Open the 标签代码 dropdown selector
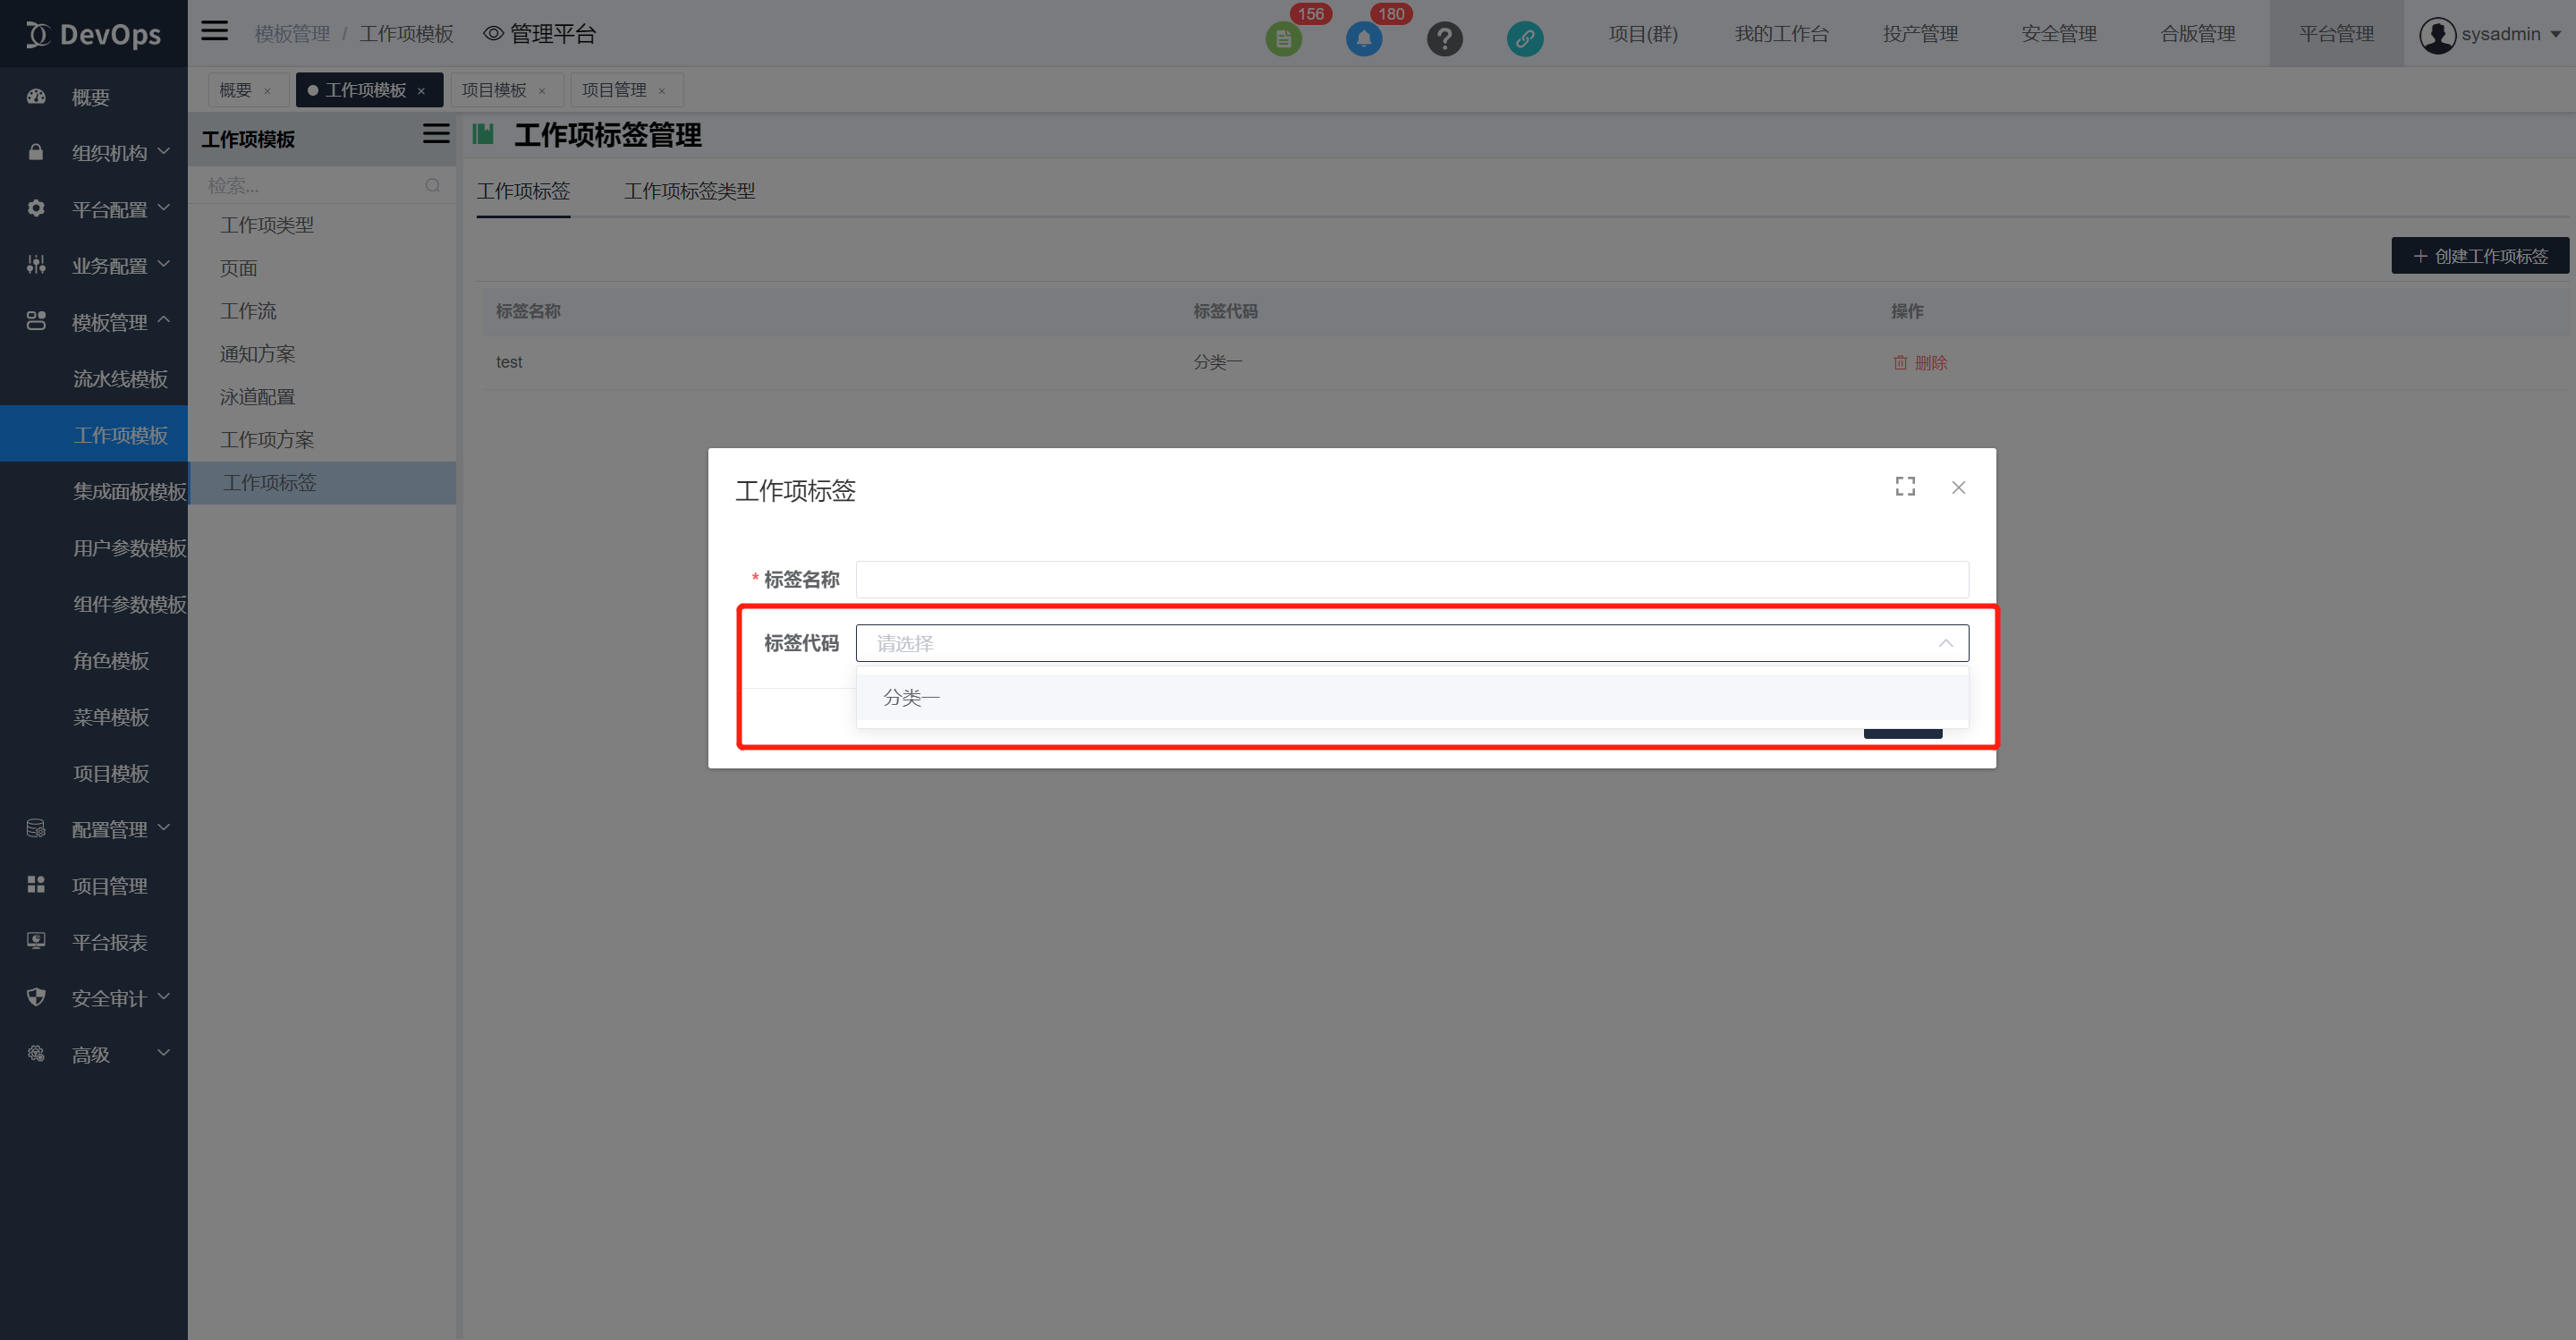The width and height of the screenshot is (2576, 1340). click(1411, 643)
